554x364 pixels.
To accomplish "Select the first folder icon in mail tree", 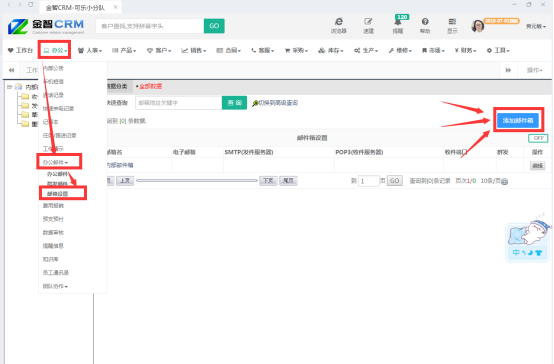I will (25, 96).
